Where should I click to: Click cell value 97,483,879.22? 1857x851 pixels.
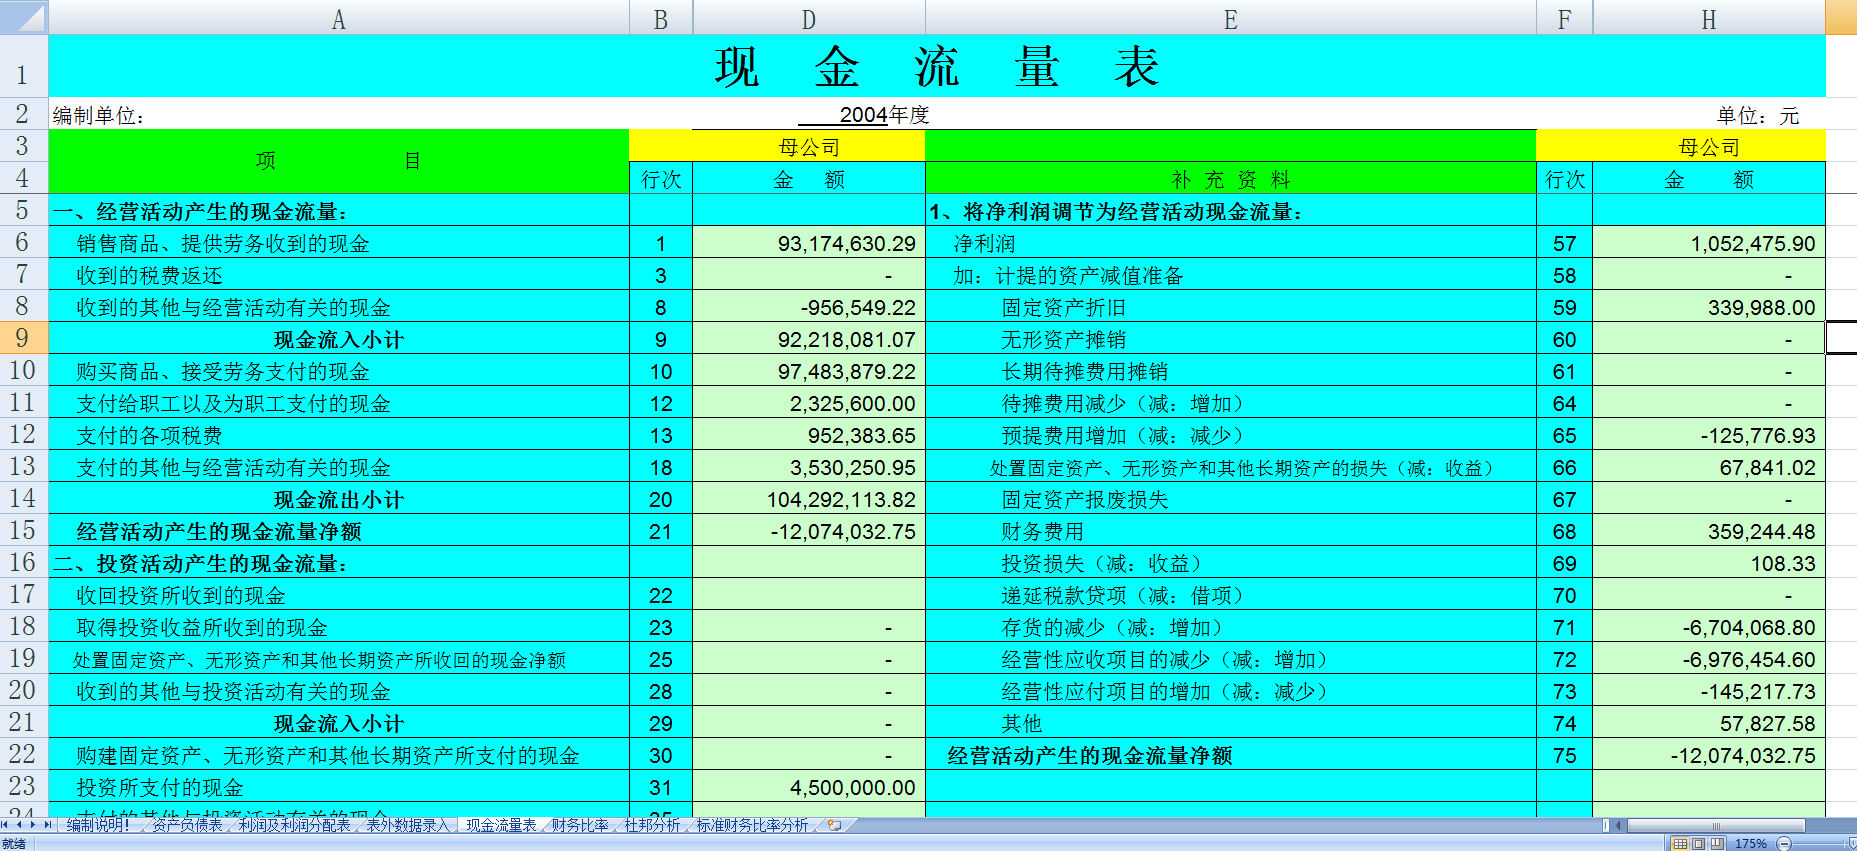[x=809, y=371]
